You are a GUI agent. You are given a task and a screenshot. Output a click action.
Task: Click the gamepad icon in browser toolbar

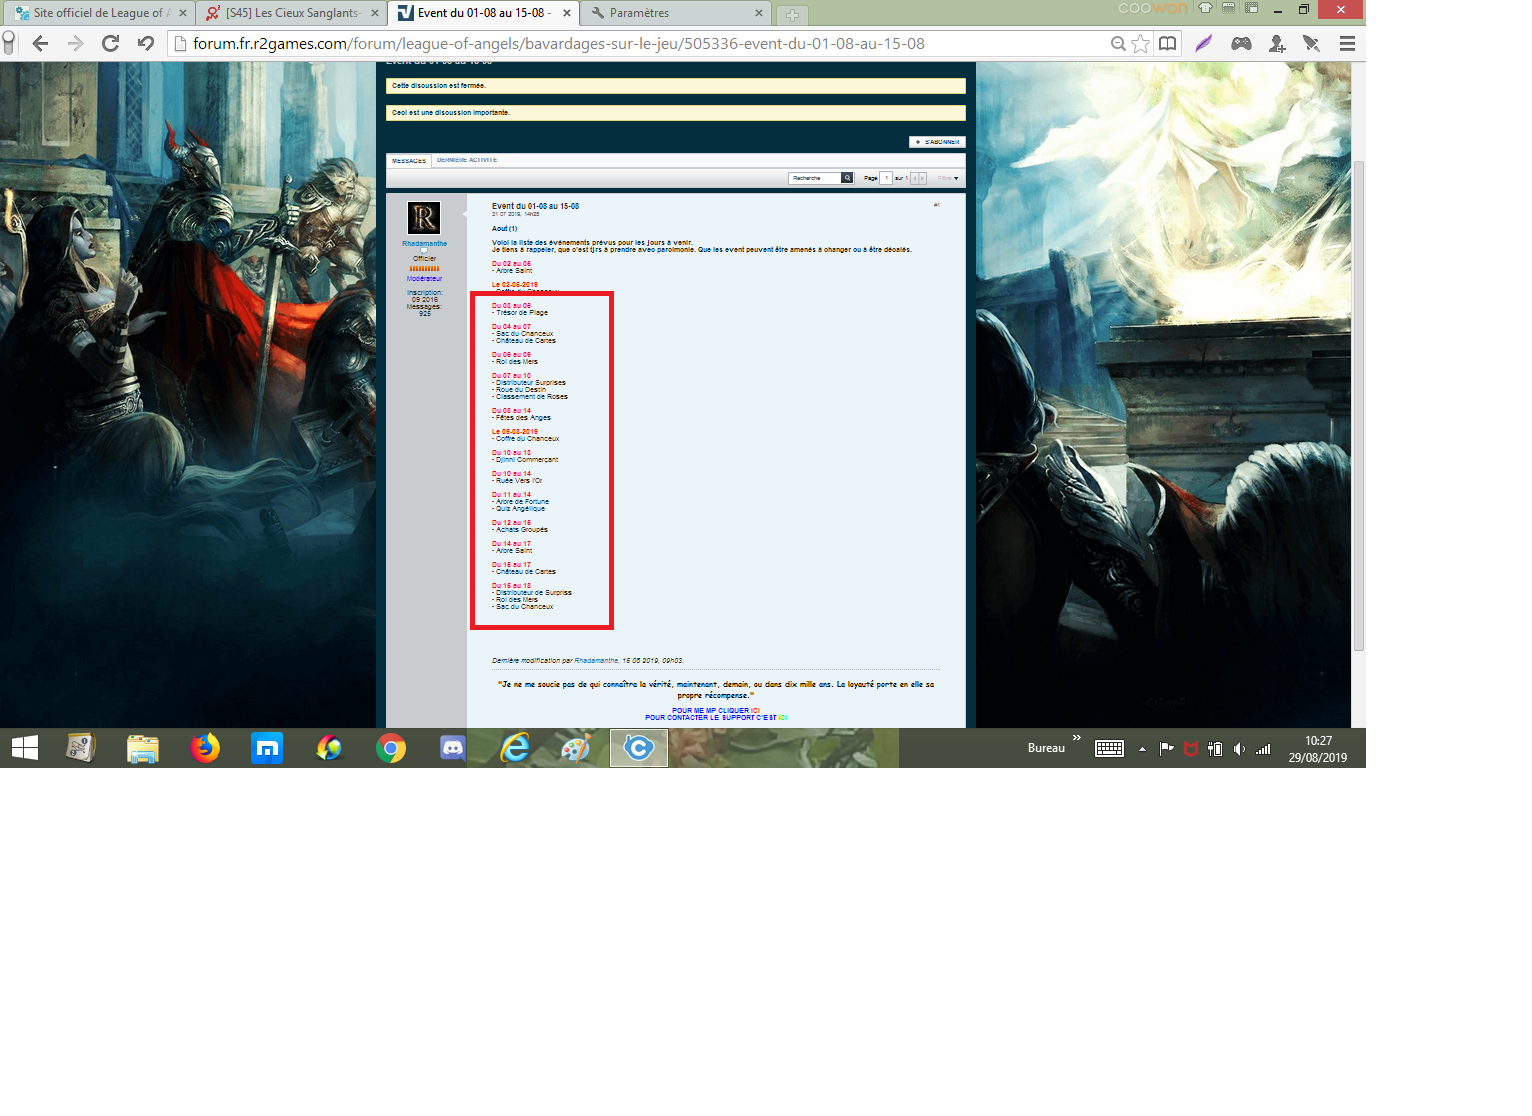[1241, 43]
